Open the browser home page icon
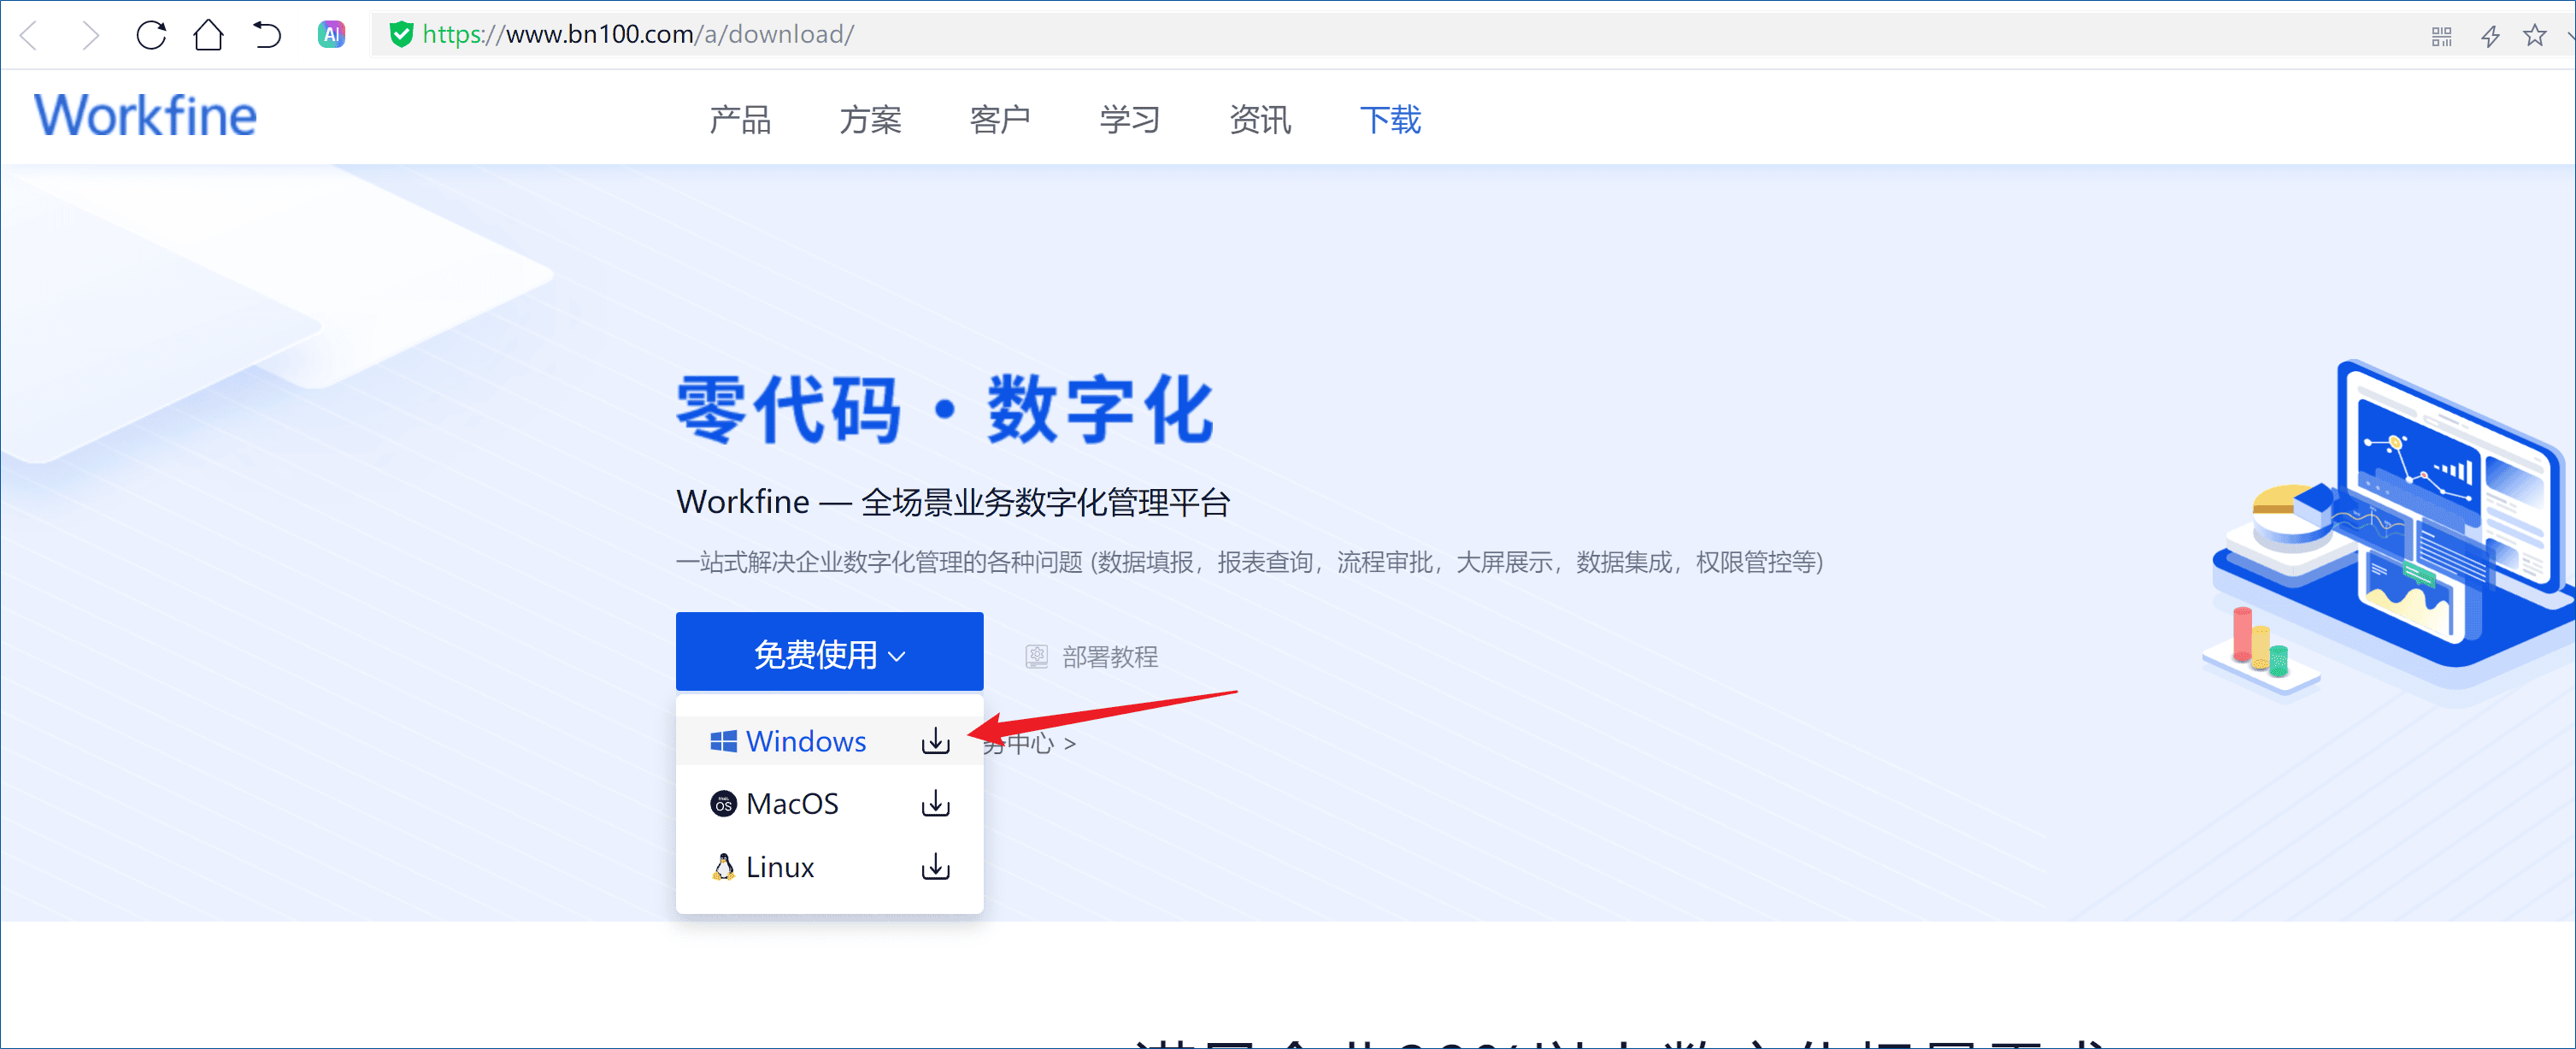The width and height of the screenshot is (2576, 1049). click(208, 35)
